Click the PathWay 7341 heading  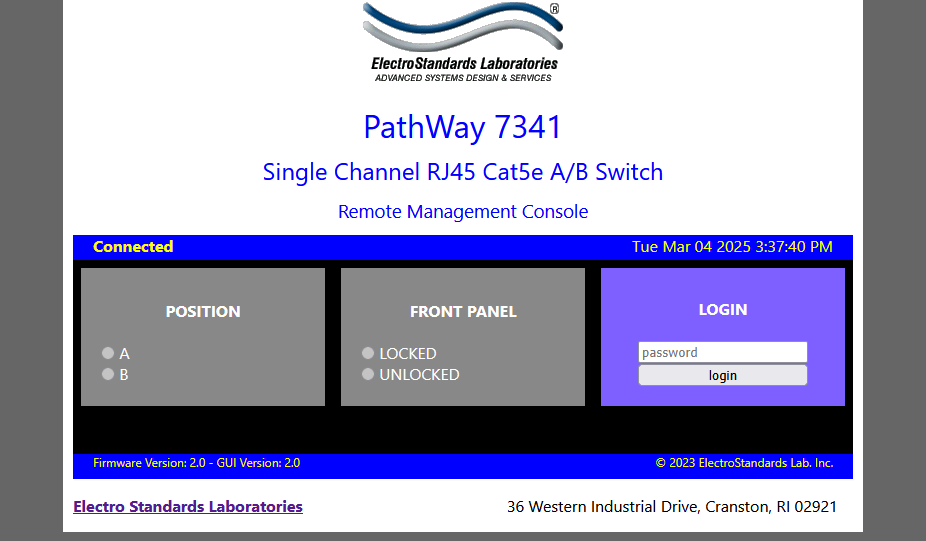(462, 127)
